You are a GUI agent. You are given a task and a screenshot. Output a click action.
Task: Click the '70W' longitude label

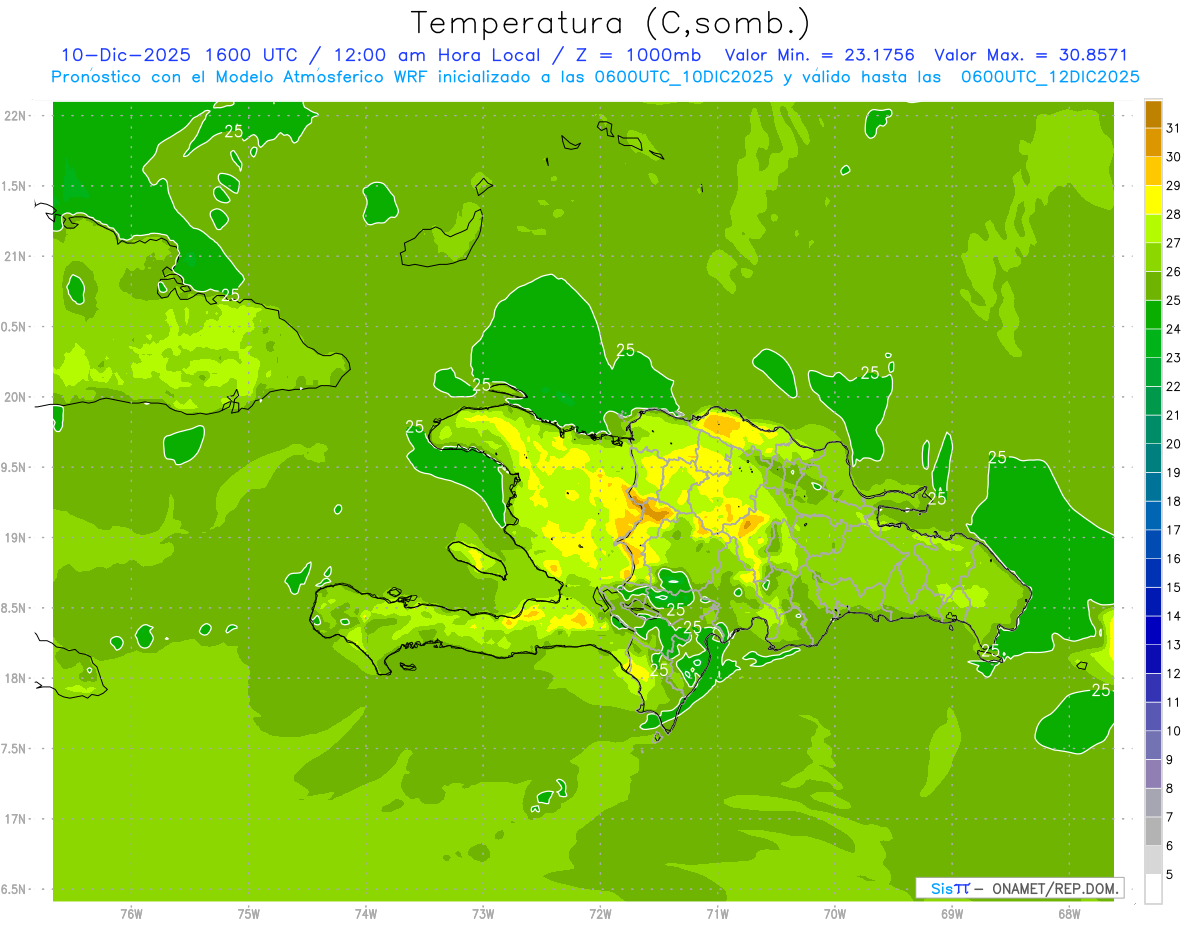click(x=835, y=913)
